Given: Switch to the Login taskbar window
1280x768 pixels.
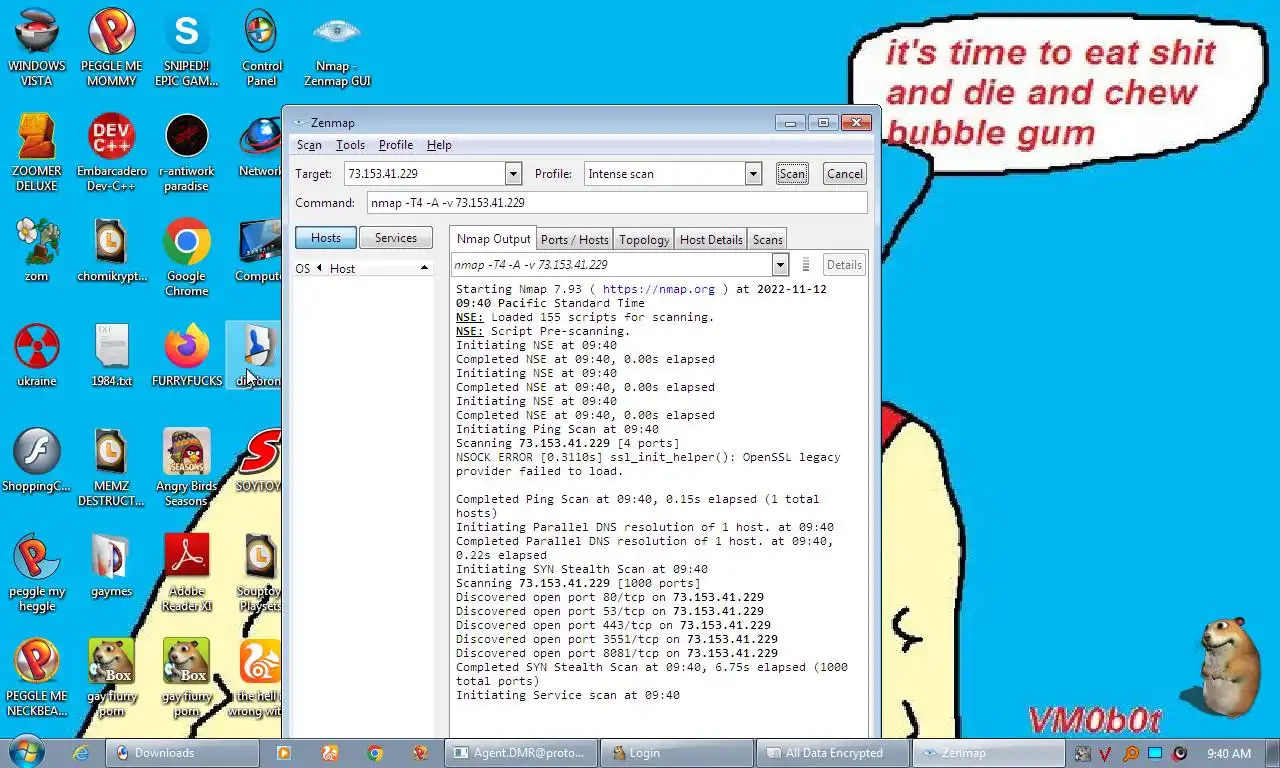Looking at the screenshot, I should click(x=677, y=753).
